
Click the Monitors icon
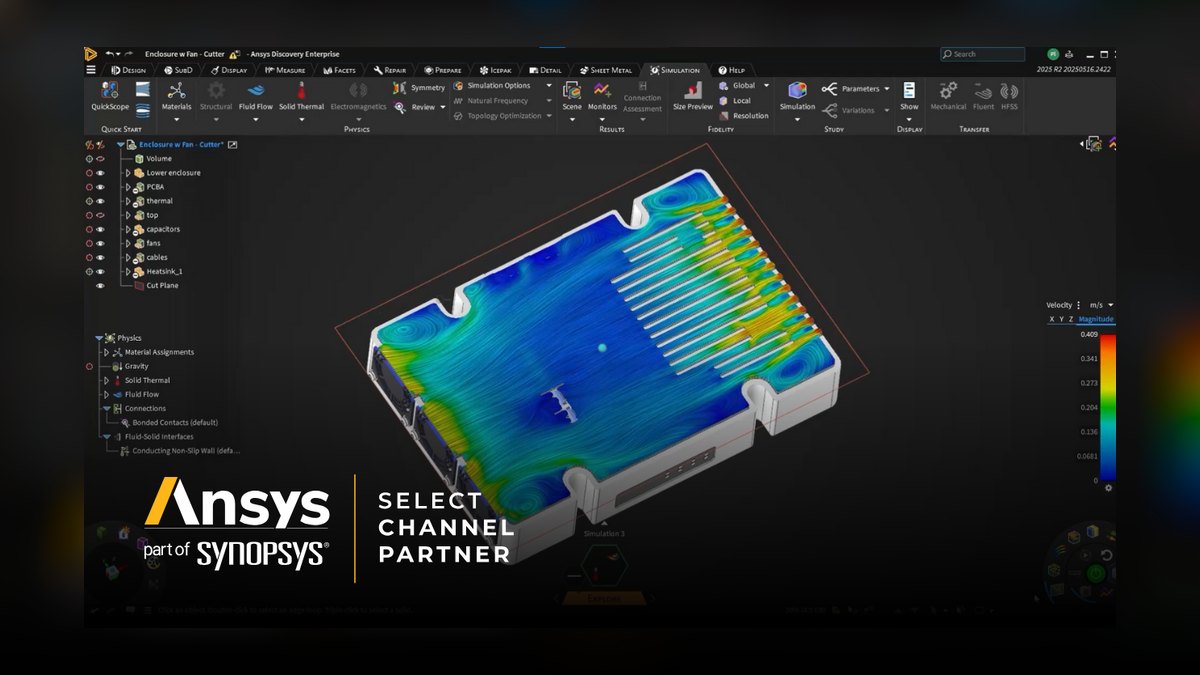click(x=602, y=91)
